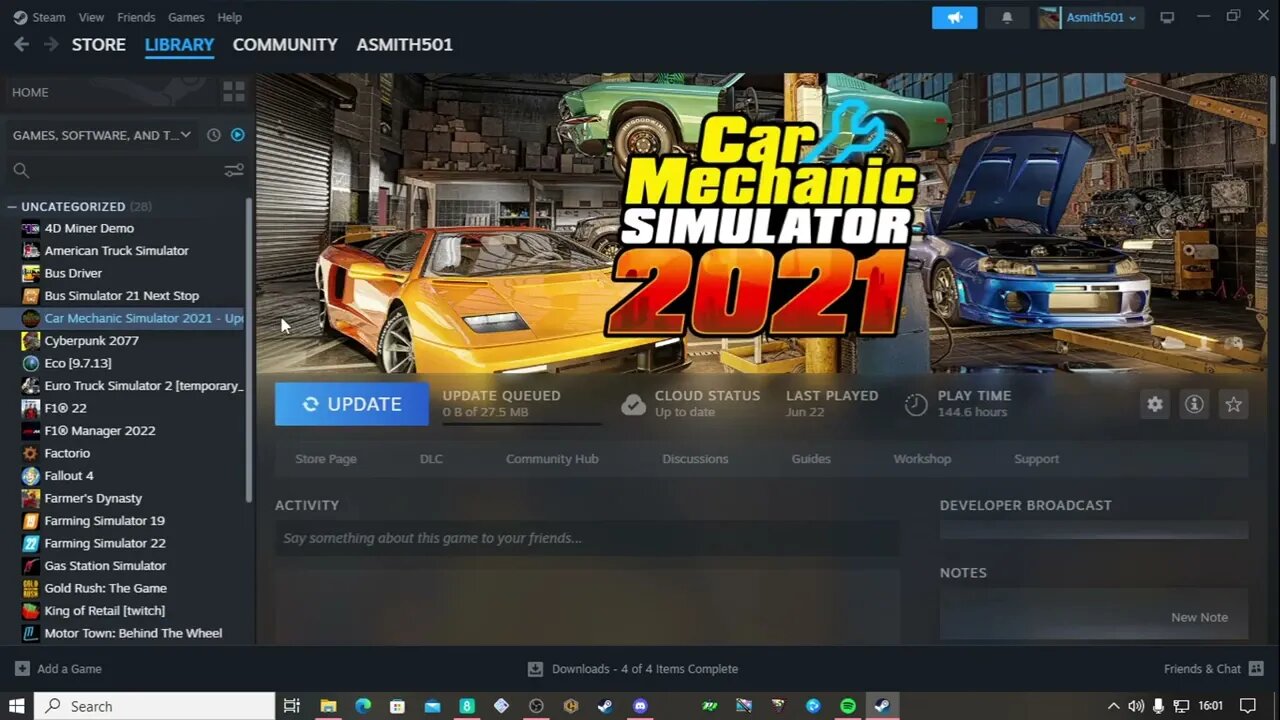
Task: Open the notifications bell icon
Action: (1007, 17)
